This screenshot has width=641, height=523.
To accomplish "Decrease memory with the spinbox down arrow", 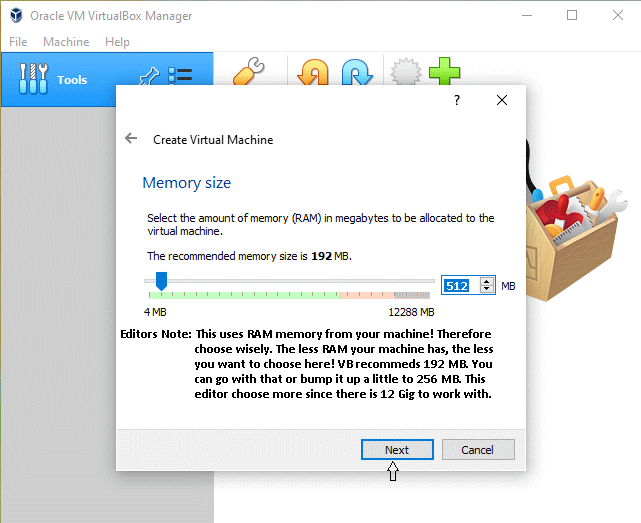I will click(486, 290).
